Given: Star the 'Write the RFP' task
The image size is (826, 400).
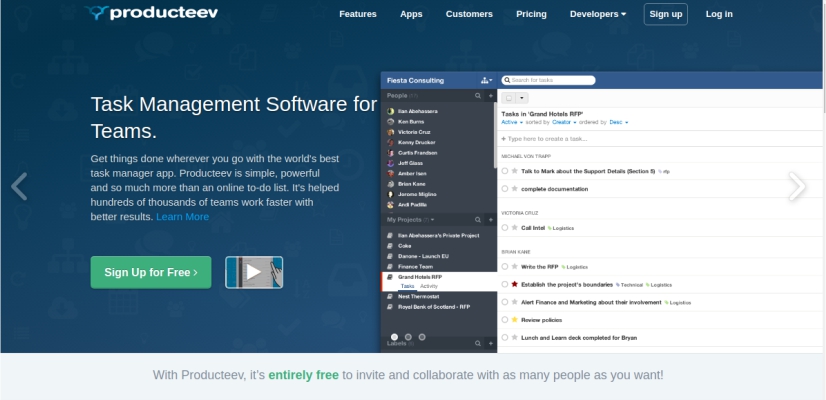Looking at the screenshot, I should click(x=515, y=267).
